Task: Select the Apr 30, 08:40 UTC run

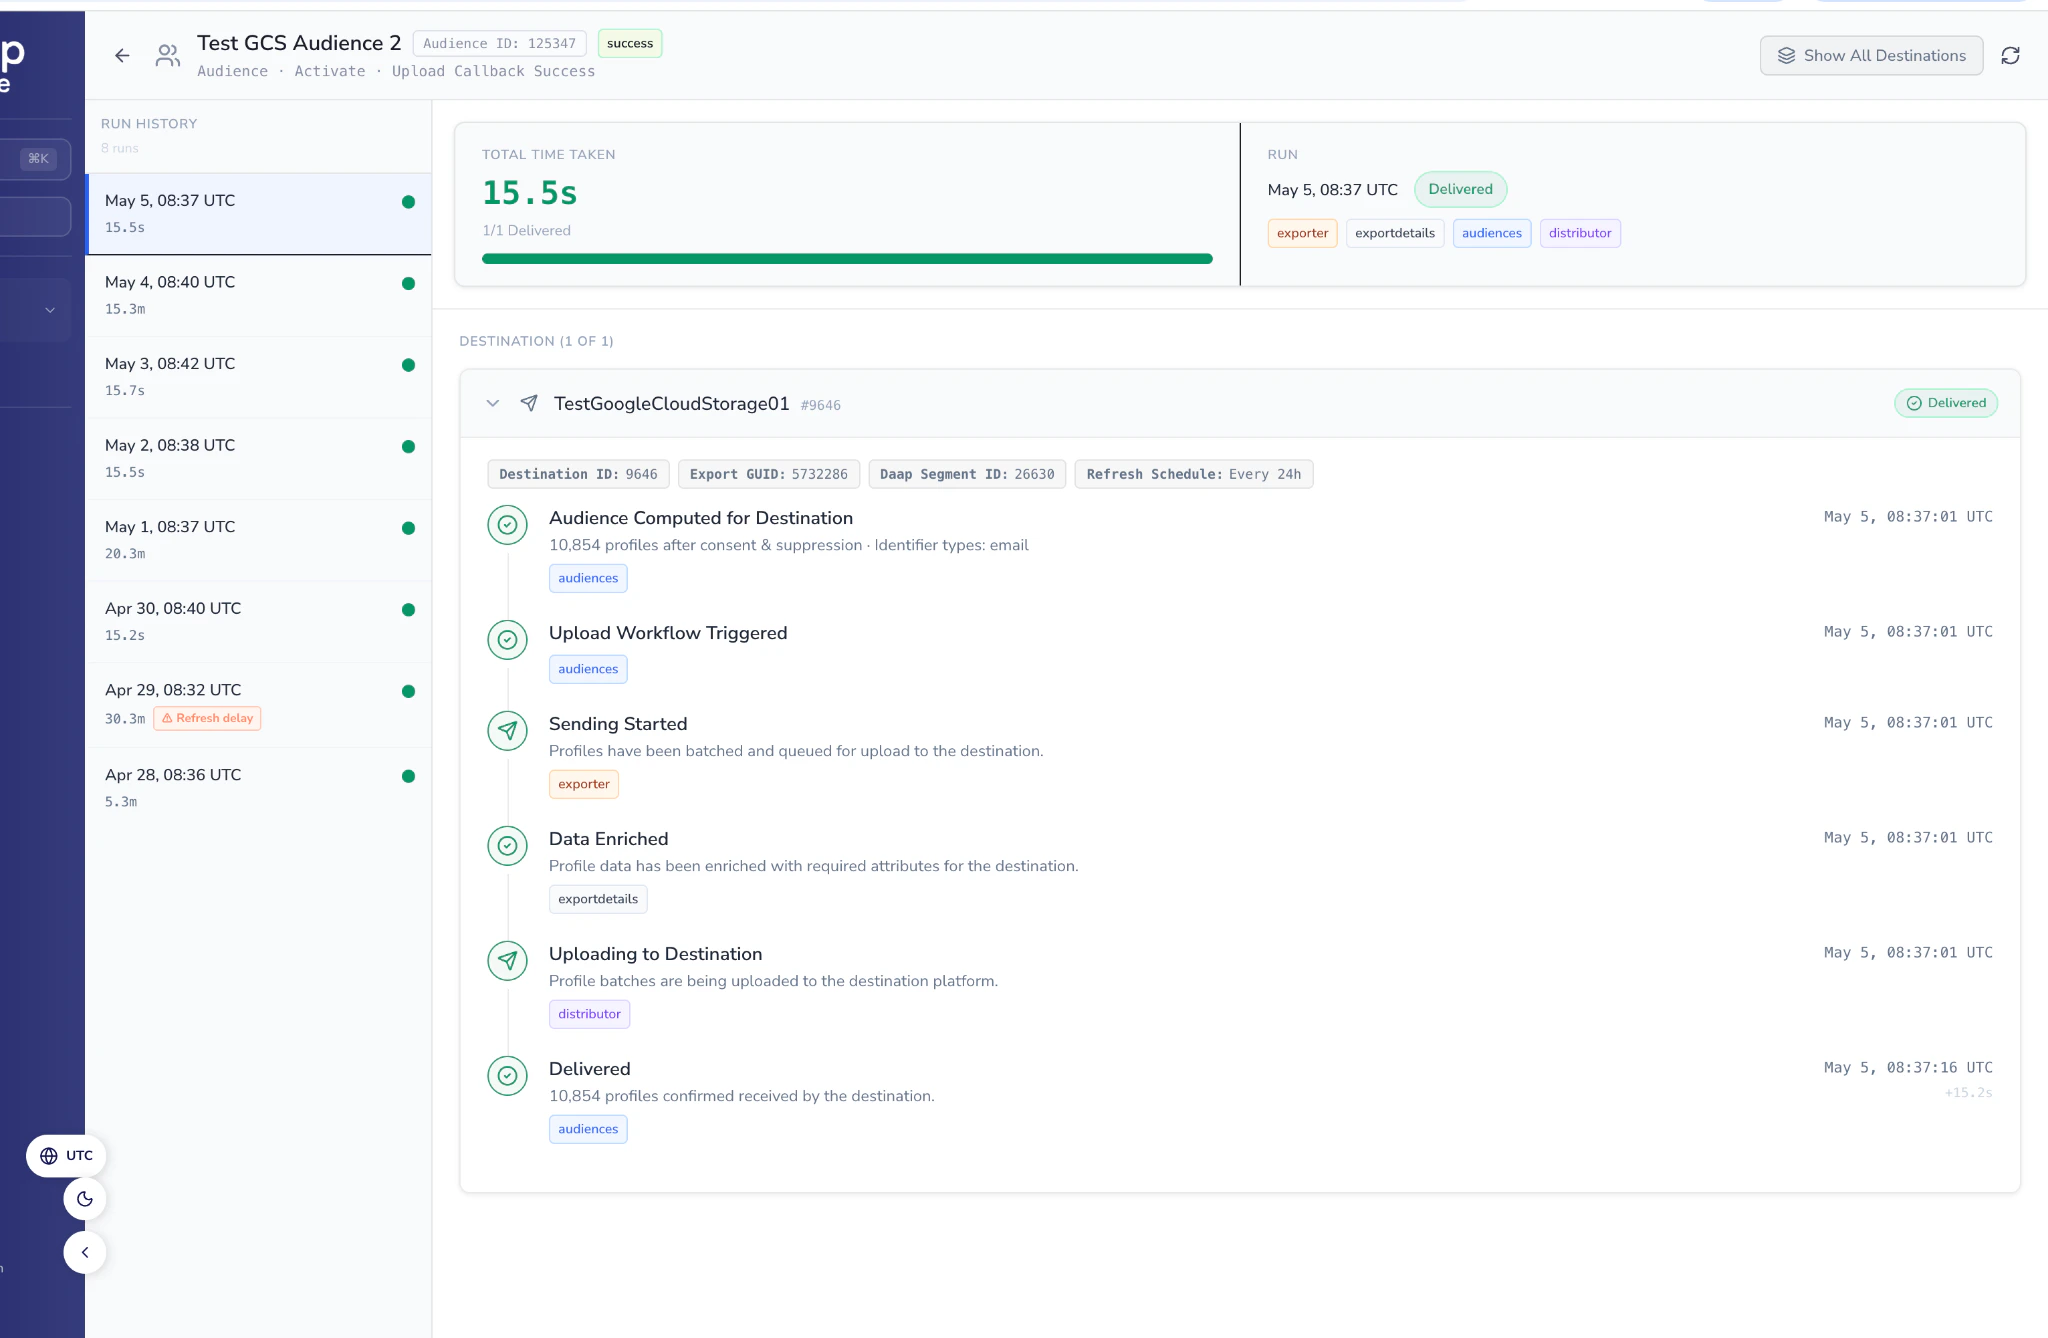Action: pyautogui.click(x=259, y=622)
